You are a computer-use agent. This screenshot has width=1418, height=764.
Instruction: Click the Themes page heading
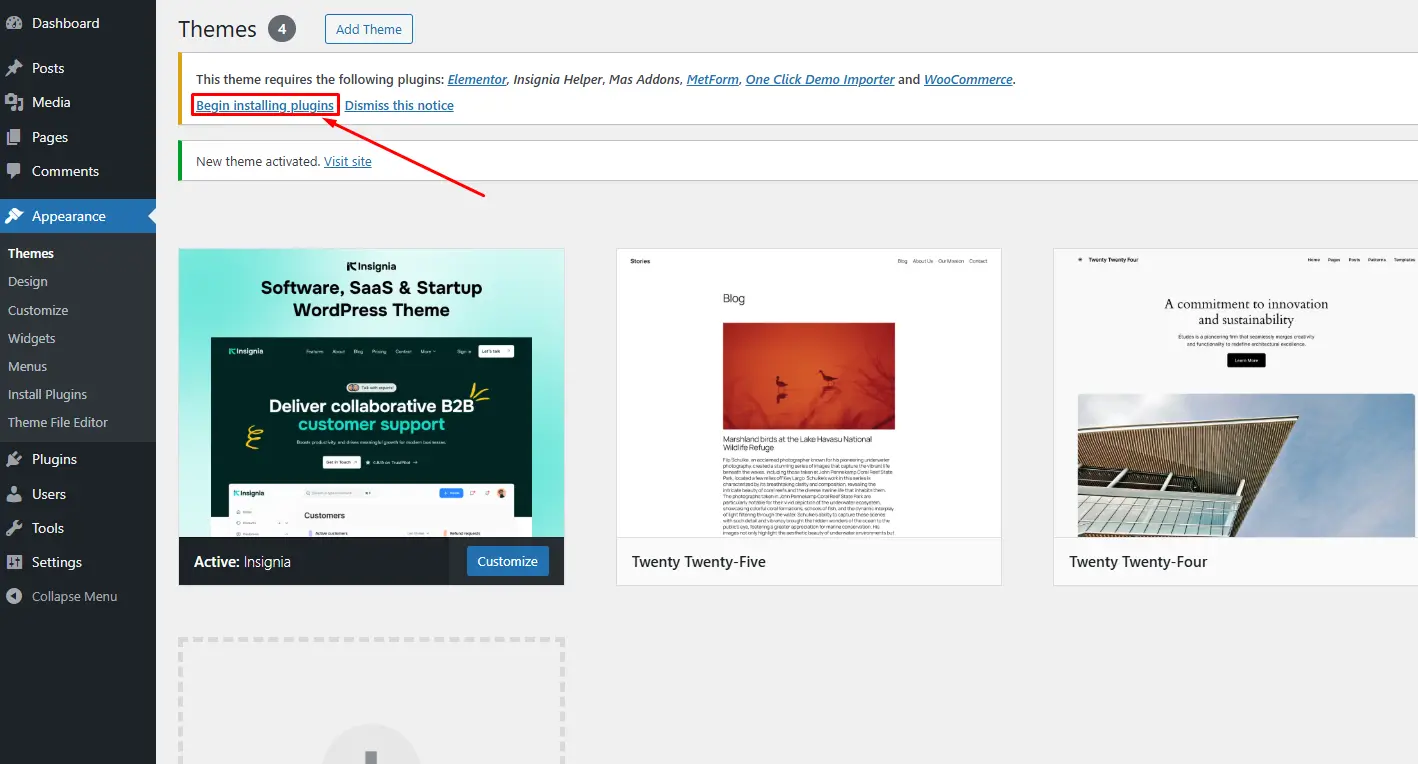click(x=218, y=29)
